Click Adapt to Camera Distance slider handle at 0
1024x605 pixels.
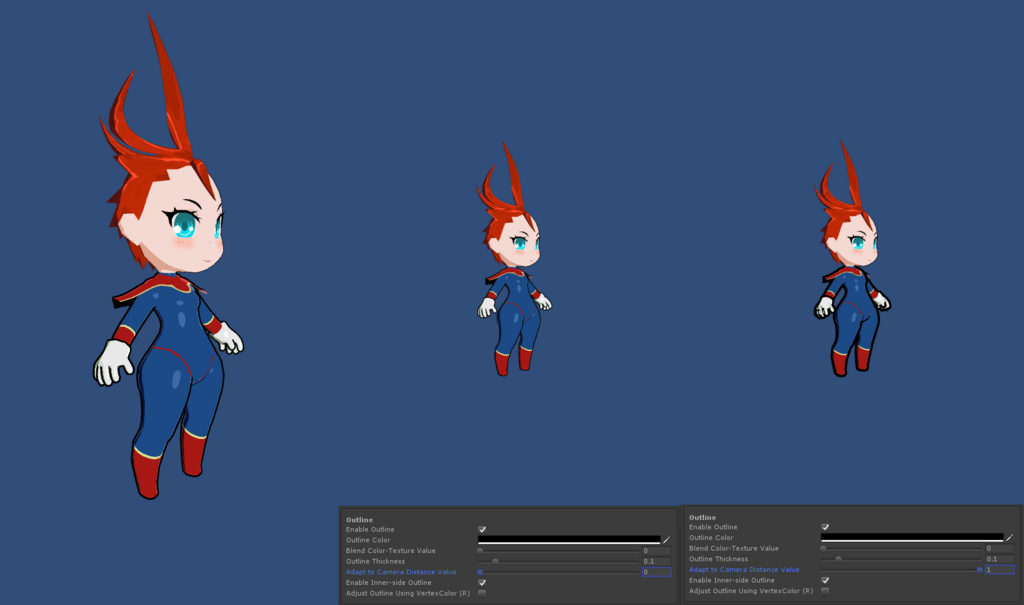point(480,572)
